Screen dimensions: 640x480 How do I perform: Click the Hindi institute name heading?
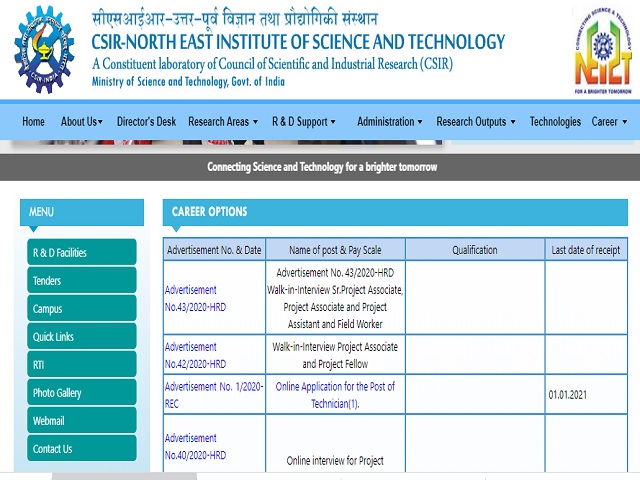click(235, 19)
